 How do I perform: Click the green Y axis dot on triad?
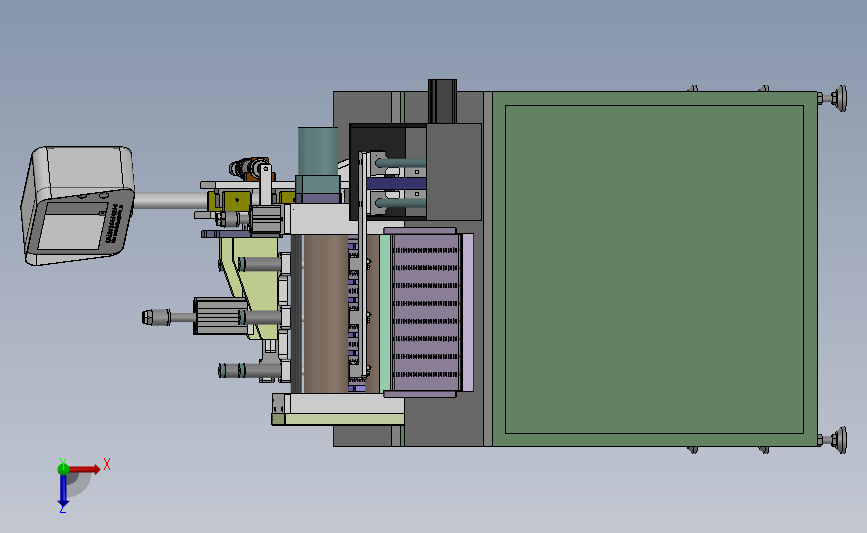click(63, 469)
